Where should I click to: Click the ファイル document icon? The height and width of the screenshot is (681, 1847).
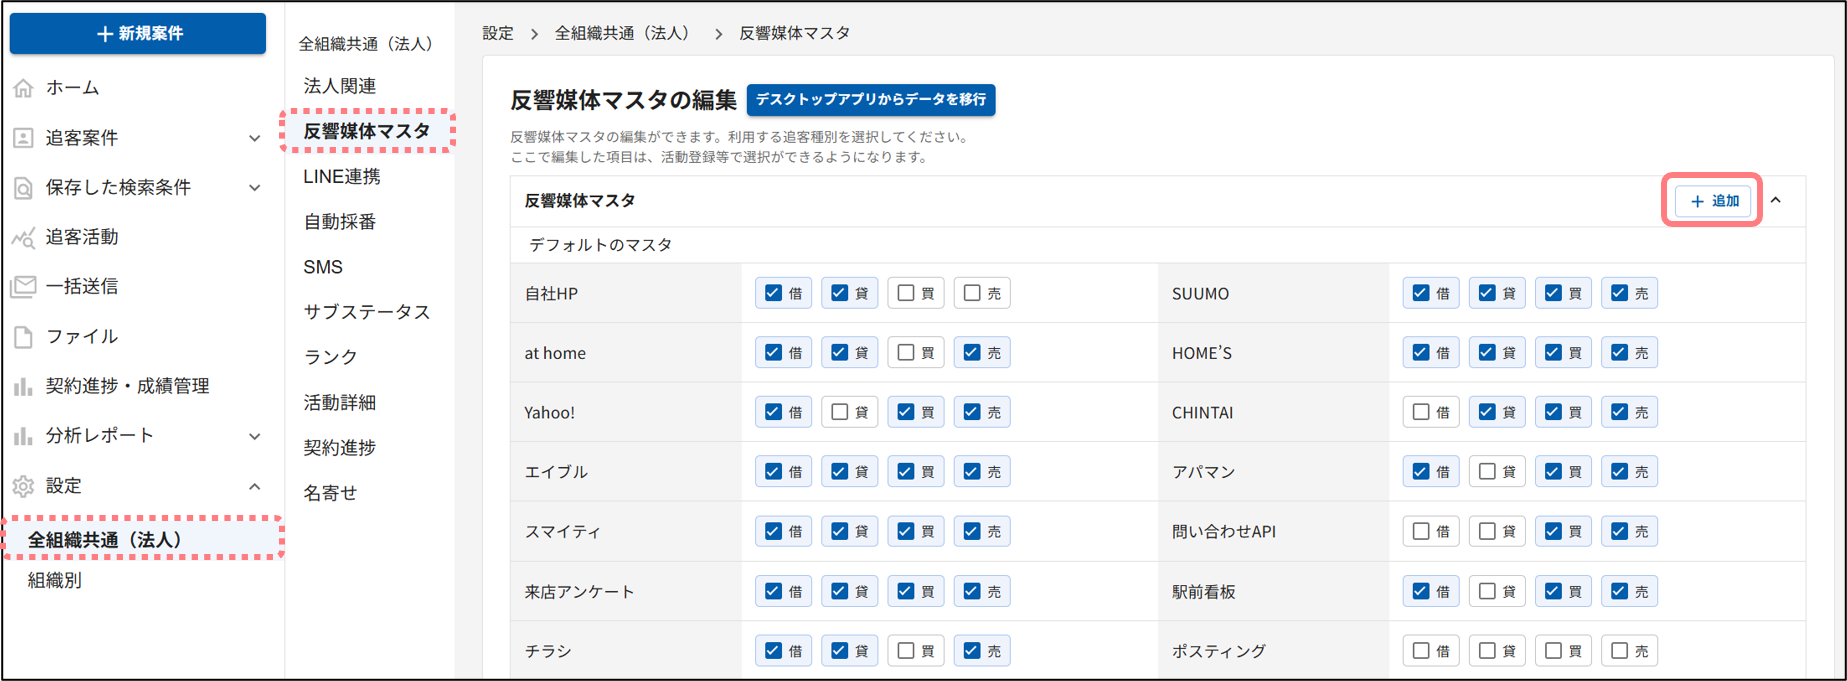pyautogui.click(x=23, y=337)
